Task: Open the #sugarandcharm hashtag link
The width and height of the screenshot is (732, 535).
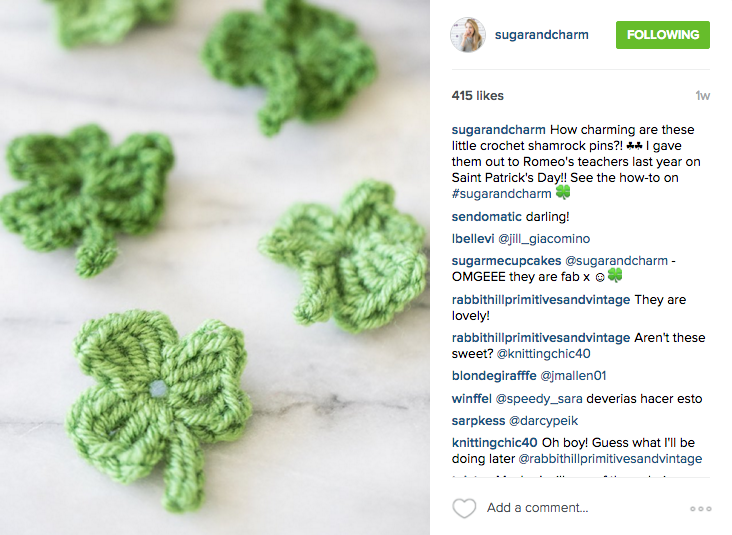Action: 501,194
